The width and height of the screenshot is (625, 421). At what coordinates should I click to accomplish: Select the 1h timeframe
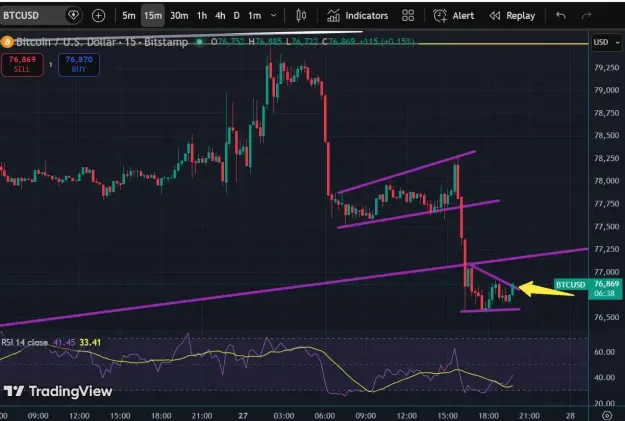coord(202,16)
